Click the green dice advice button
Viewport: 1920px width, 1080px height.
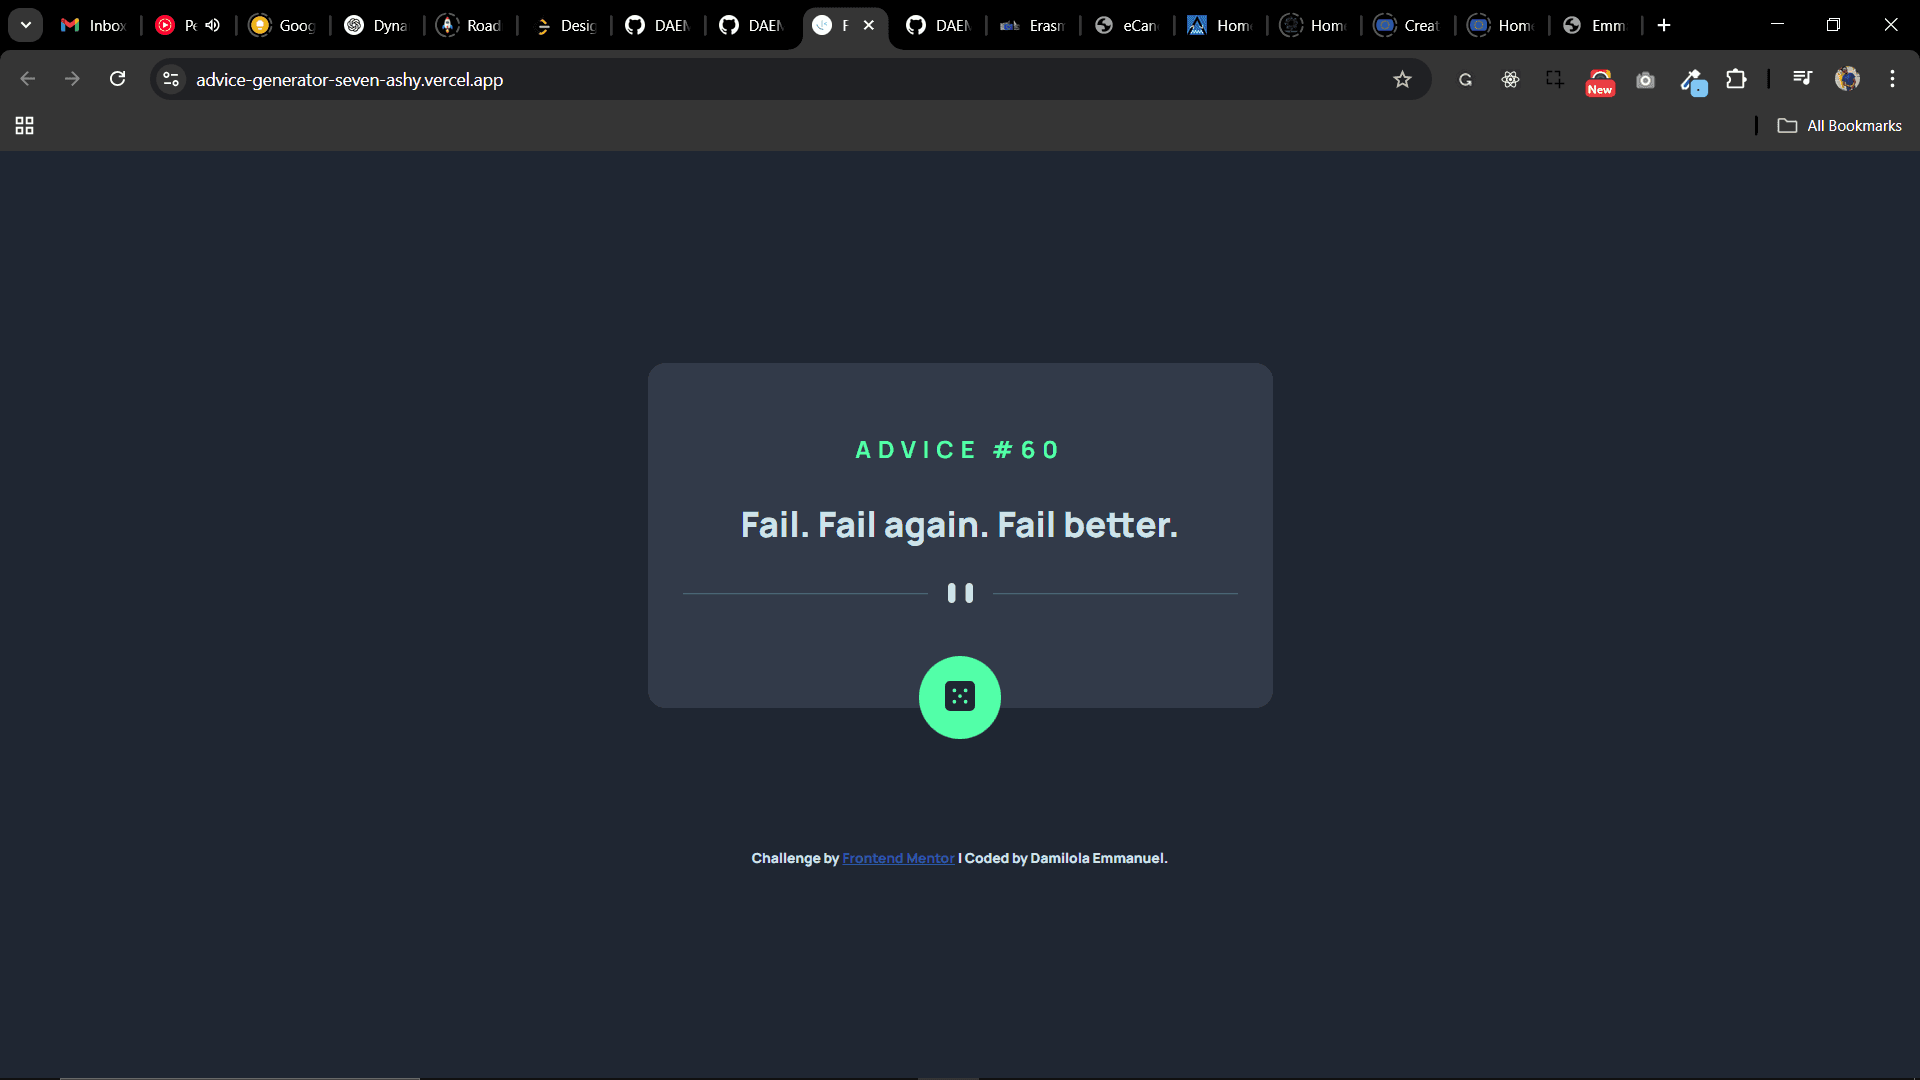point(959,697)
